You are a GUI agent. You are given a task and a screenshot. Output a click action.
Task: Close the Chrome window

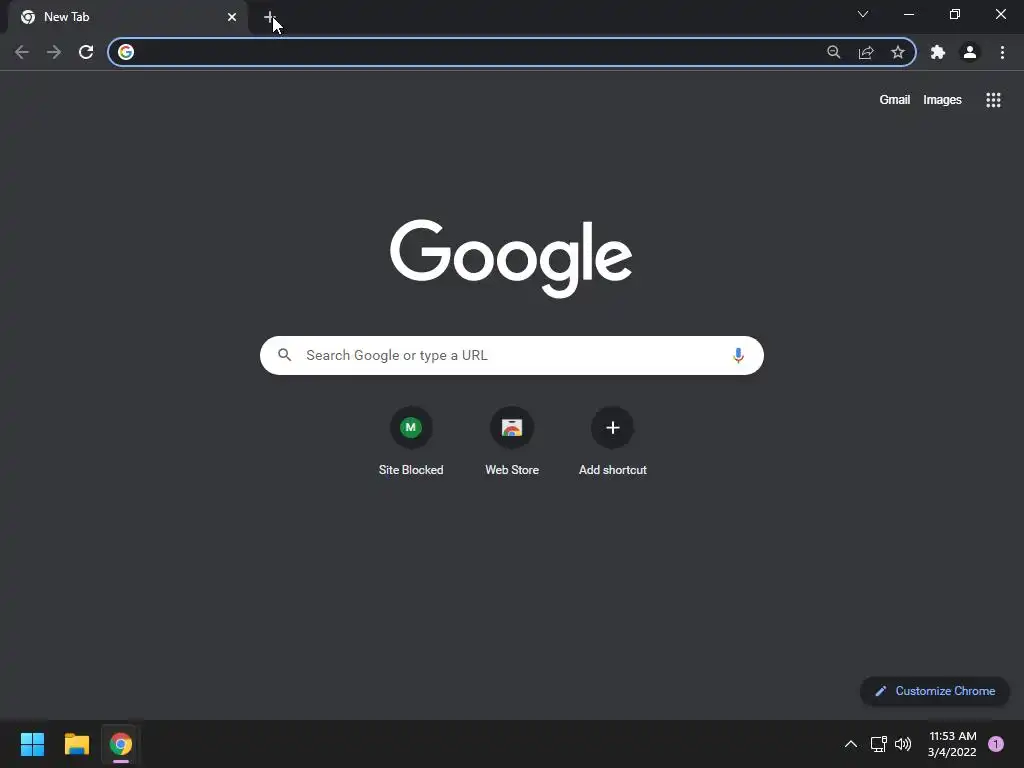pos(1000,14)
